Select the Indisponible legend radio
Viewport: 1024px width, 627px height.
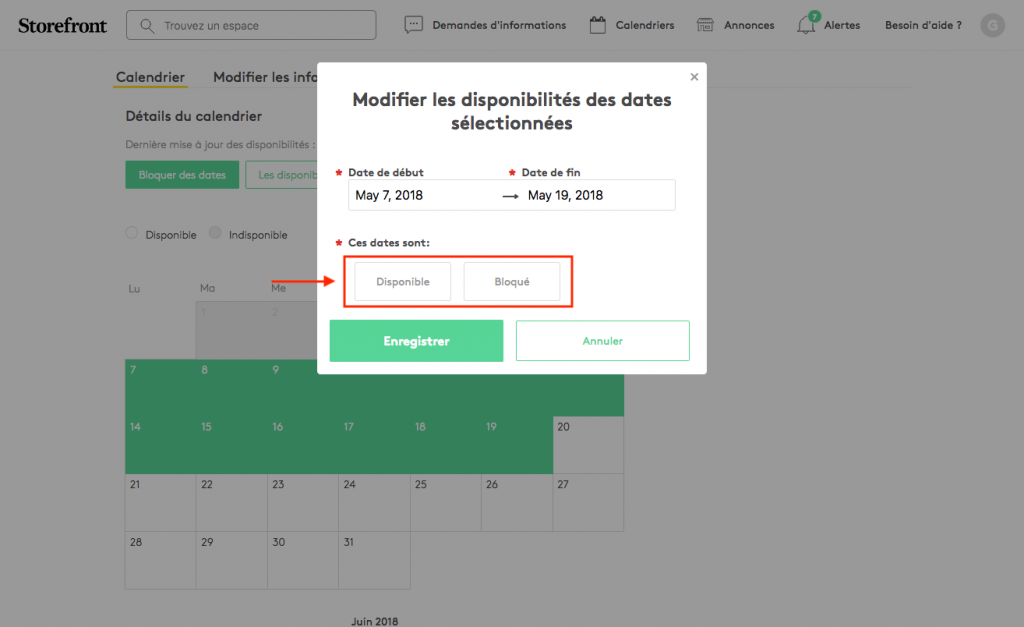(x=216, y=234)
